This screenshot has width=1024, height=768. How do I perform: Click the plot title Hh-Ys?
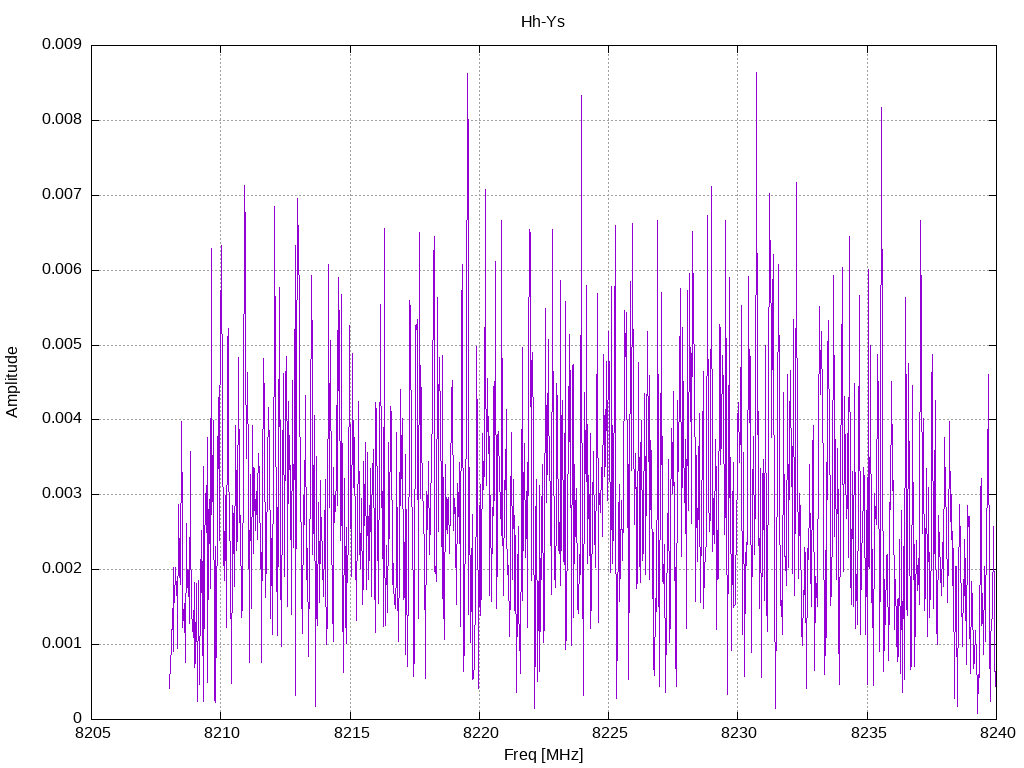click(543, 22)
